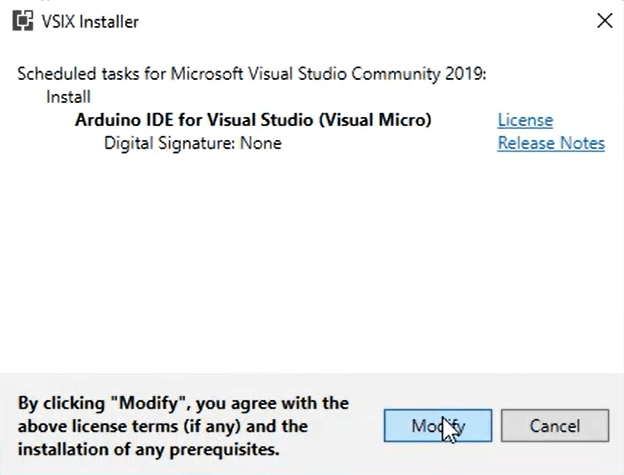Confirm installation with the Modify button
This screenshot has width=624, height=475.
point(438,426)
